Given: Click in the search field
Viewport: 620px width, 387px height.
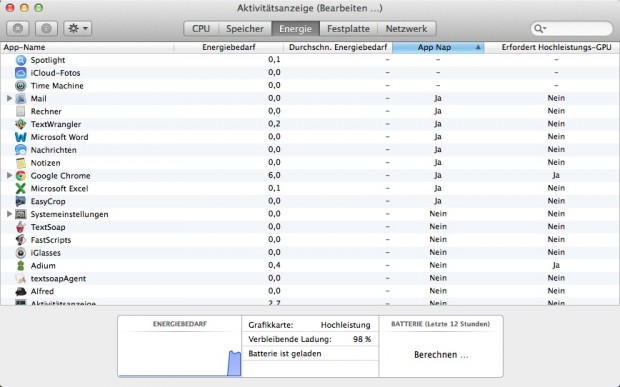Looking at the screenshot, I should pos(572,28).
